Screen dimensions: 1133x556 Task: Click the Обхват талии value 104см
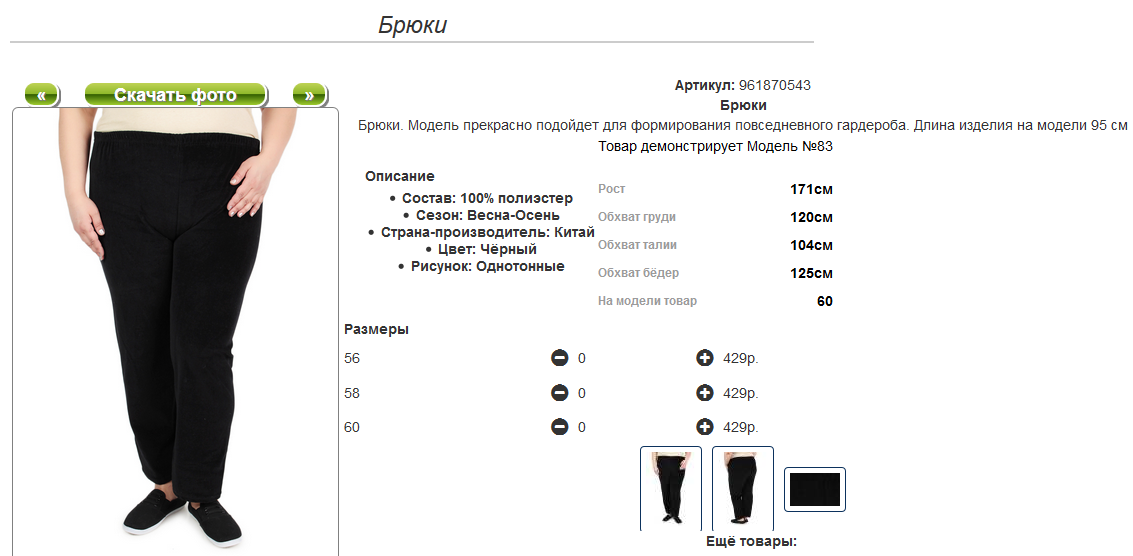[811, 246]
